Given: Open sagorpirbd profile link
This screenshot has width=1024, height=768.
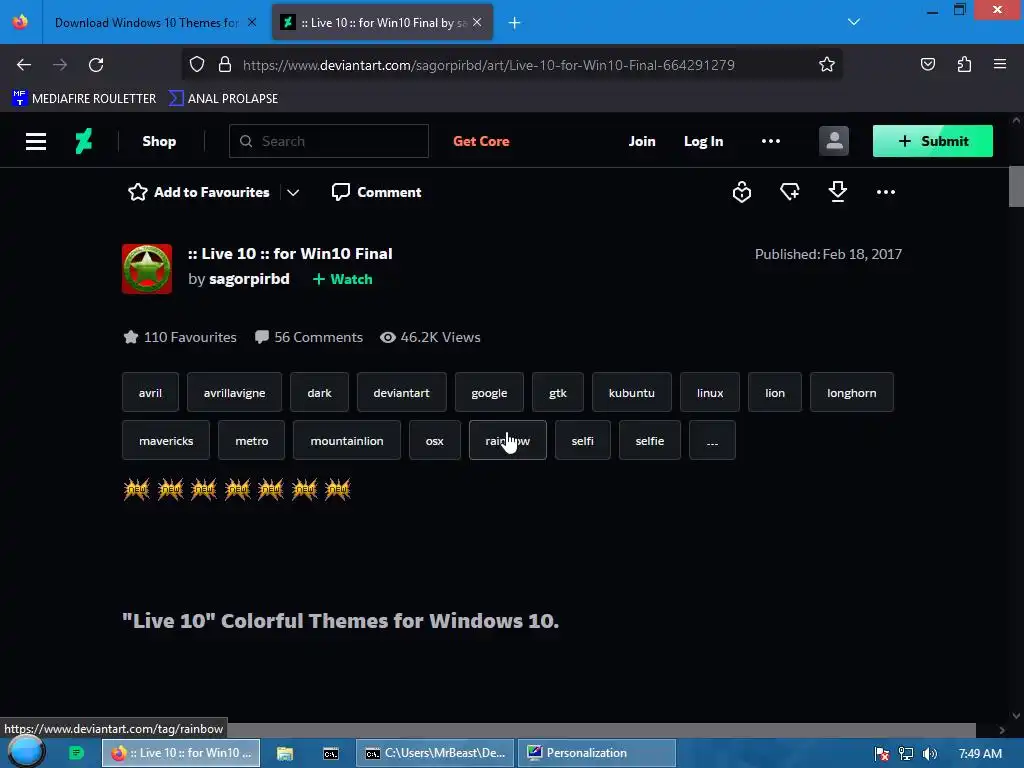Looking at the screenshot, I should click(x=249, y=279).
